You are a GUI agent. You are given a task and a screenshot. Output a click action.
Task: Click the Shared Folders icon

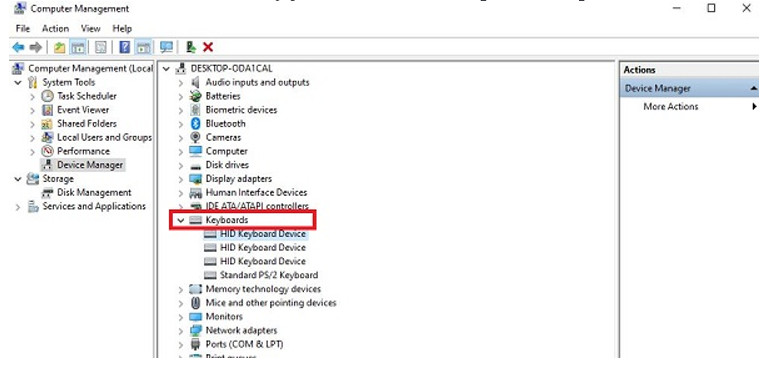tap(47, 124)
